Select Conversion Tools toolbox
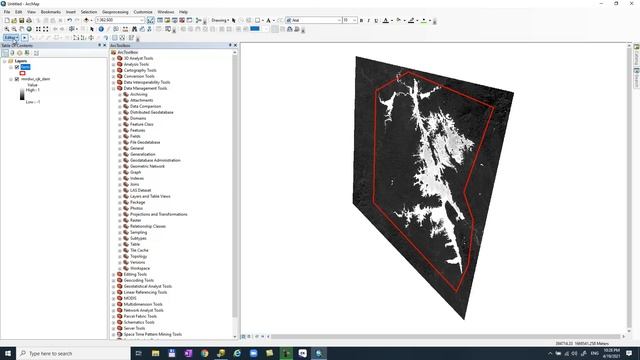The height and width of the screenshot is (360, 640). [139, 76]
